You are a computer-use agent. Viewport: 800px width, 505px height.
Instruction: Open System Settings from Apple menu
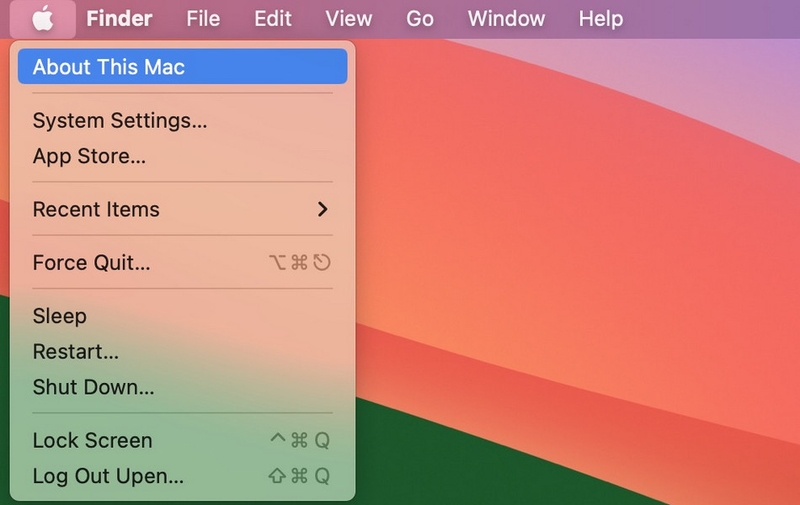(x=183, y=121)
